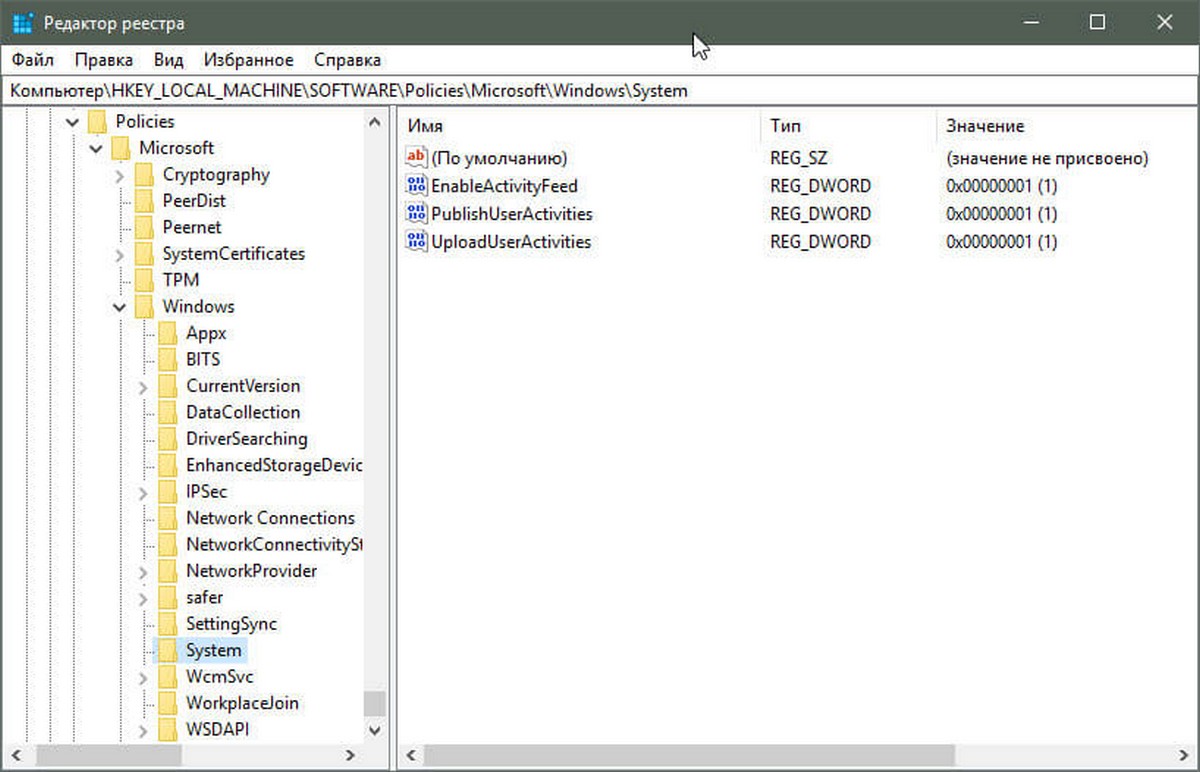Screen dimensions: 1200x772
Task: Open the Файл menu
Action: pyautogui.click(x=34, y=60)
